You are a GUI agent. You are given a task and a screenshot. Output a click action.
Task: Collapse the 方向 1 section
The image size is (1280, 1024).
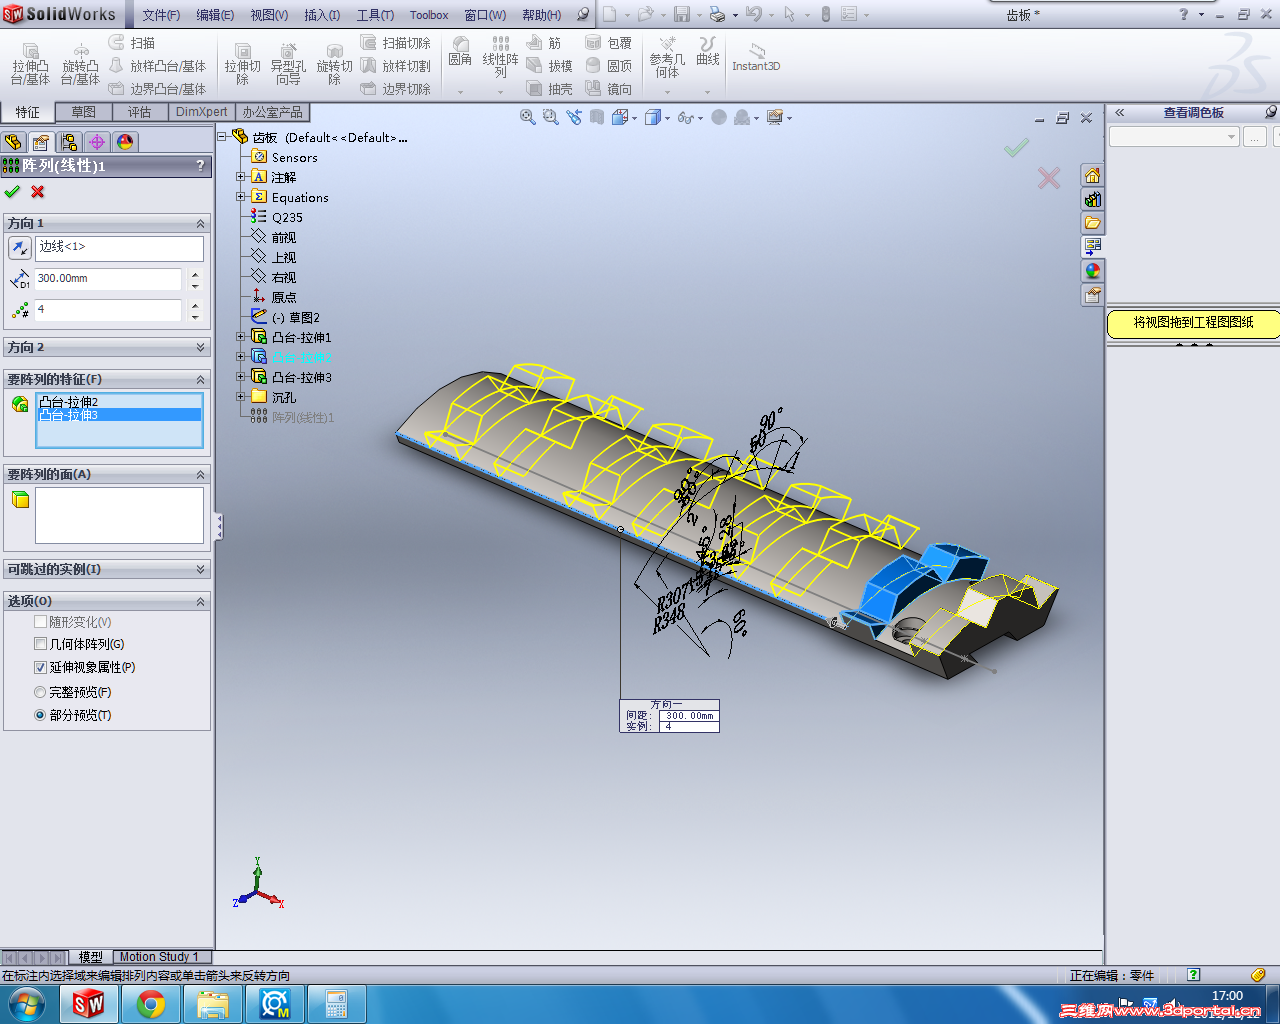[200, 223]
